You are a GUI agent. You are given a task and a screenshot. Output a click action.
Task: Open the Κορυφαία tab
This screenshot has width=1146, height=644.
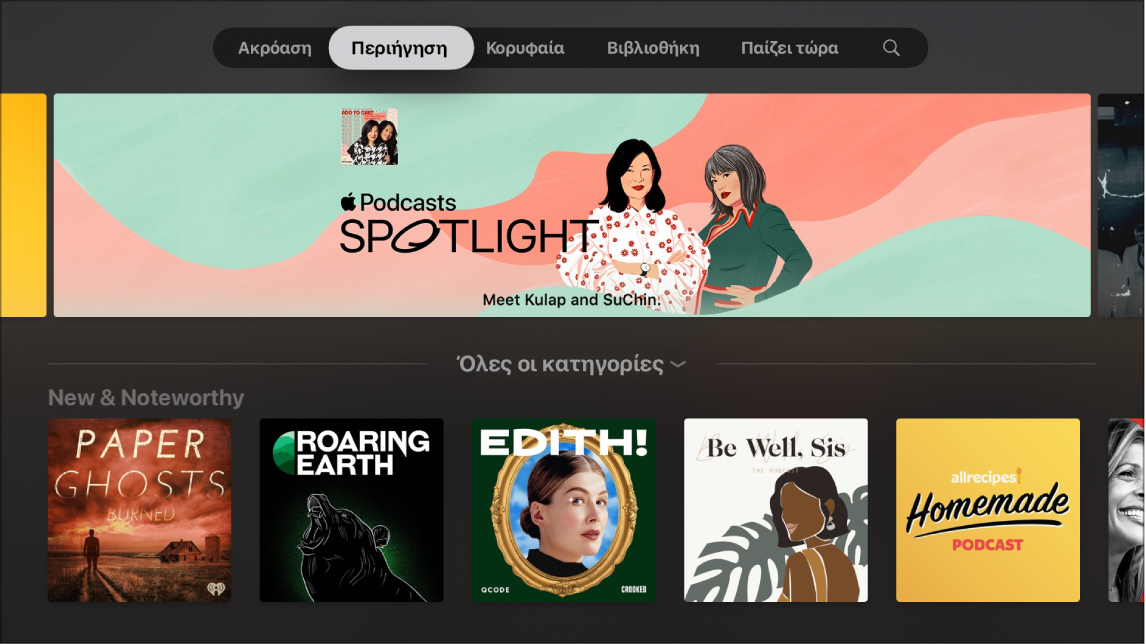525,48
